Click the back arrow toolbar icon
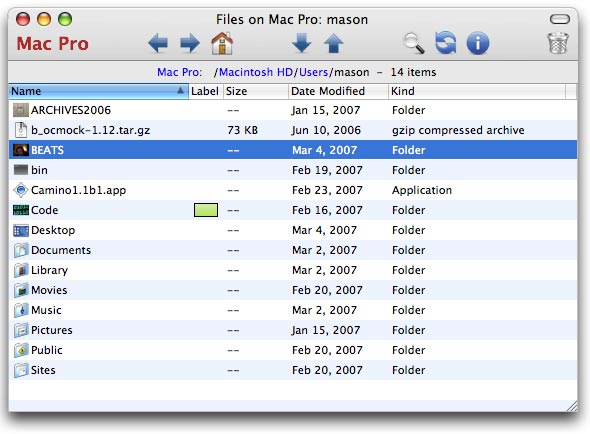590x434 pixels. [x=158, y=43]
